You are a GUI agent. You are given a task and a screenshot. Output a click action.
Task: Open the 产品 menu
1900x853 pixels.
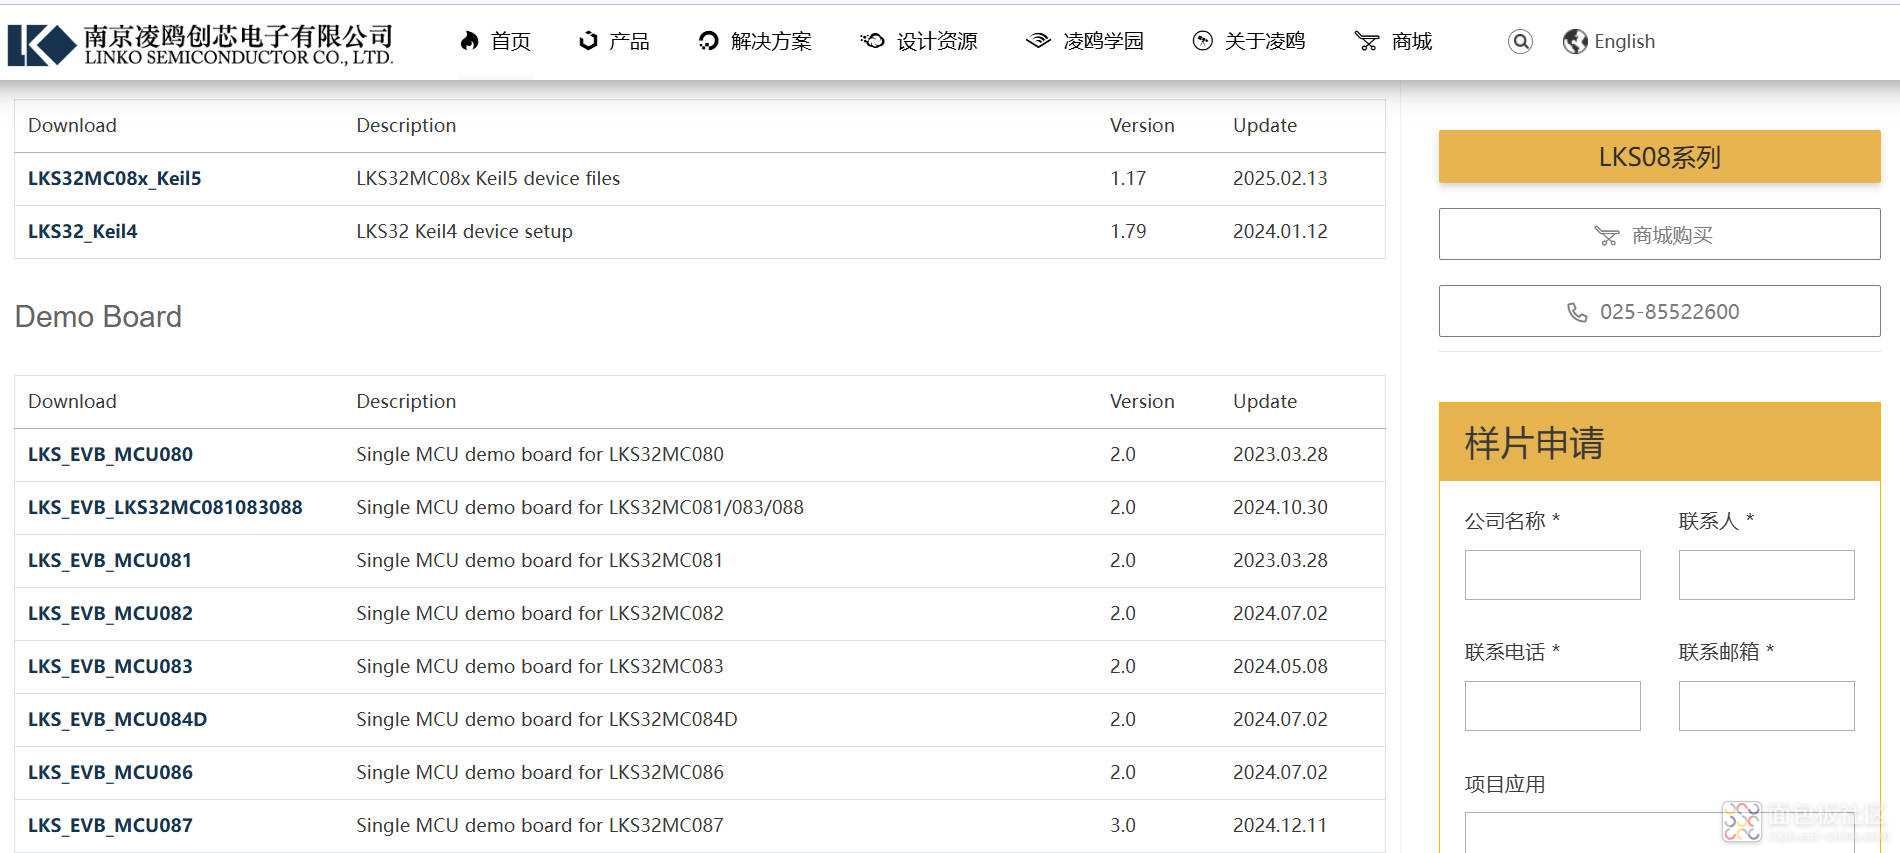(629, 41)
